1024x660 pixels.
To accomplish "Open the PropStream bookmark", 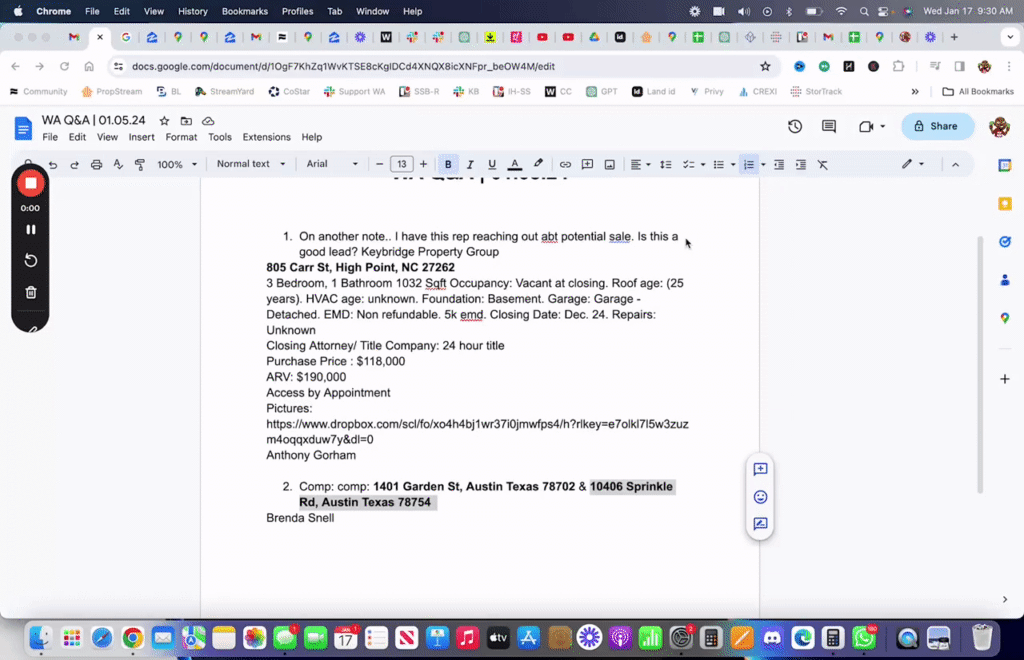I will [x=111, y=91].
